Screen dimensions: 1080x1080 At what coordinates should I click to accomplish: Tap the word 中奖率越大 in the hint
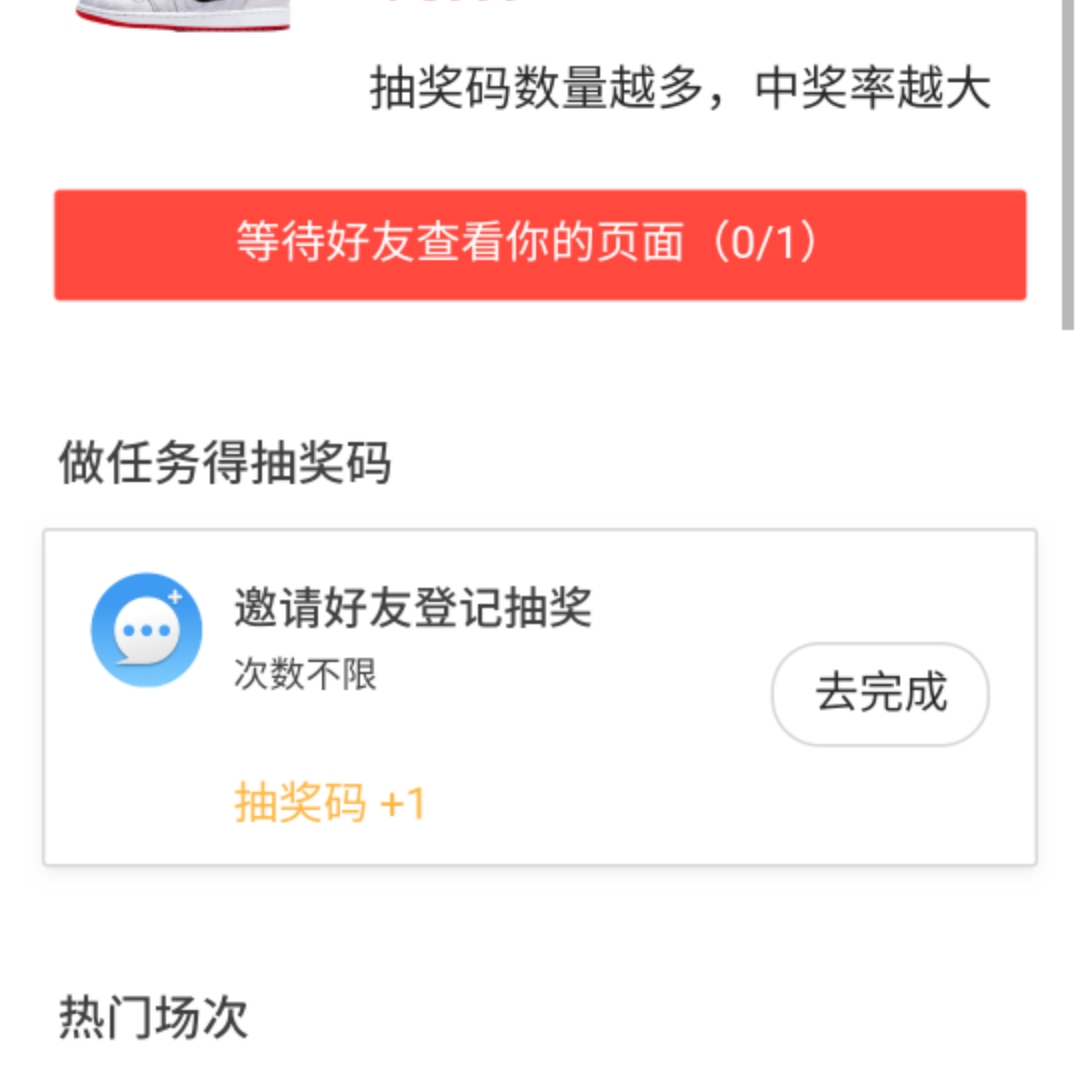point(873,88)
